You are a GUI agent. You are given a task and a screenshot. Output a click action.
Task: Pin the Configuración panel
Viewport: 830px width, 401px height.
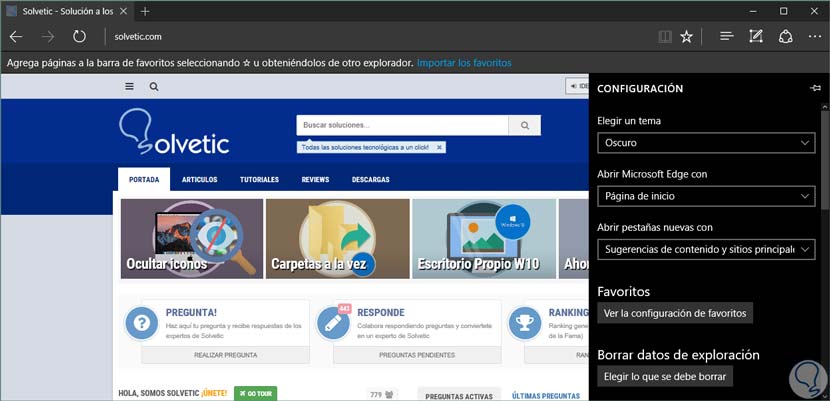point(815,88)
